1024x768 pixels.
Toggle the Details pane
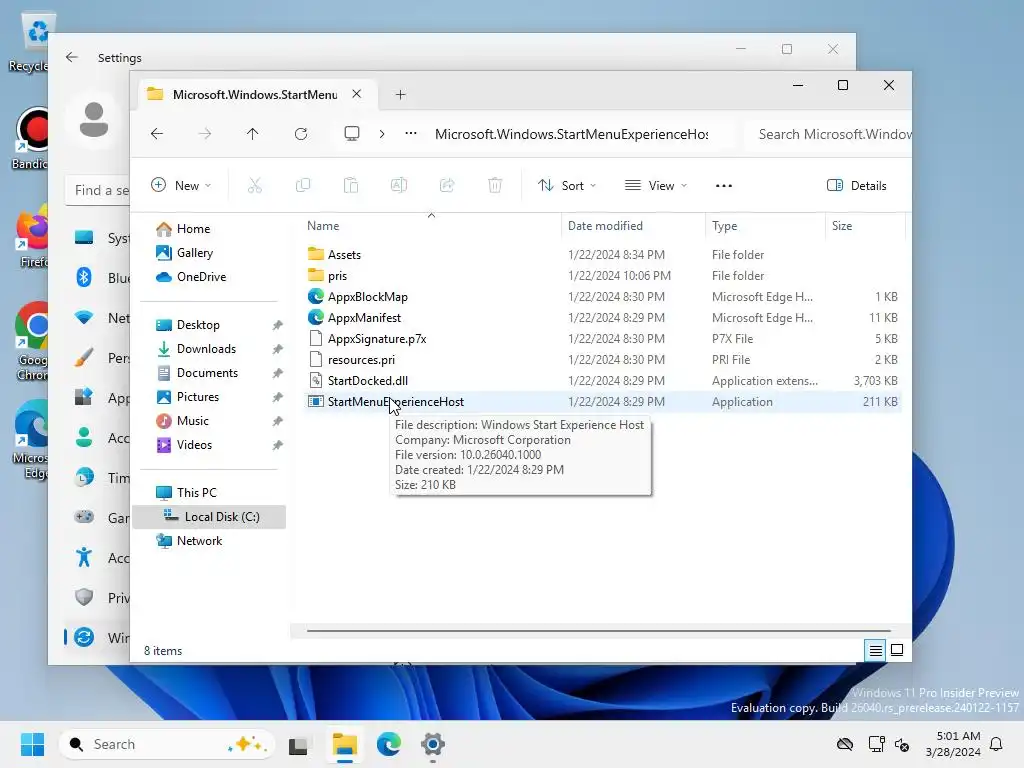point(857,185)
